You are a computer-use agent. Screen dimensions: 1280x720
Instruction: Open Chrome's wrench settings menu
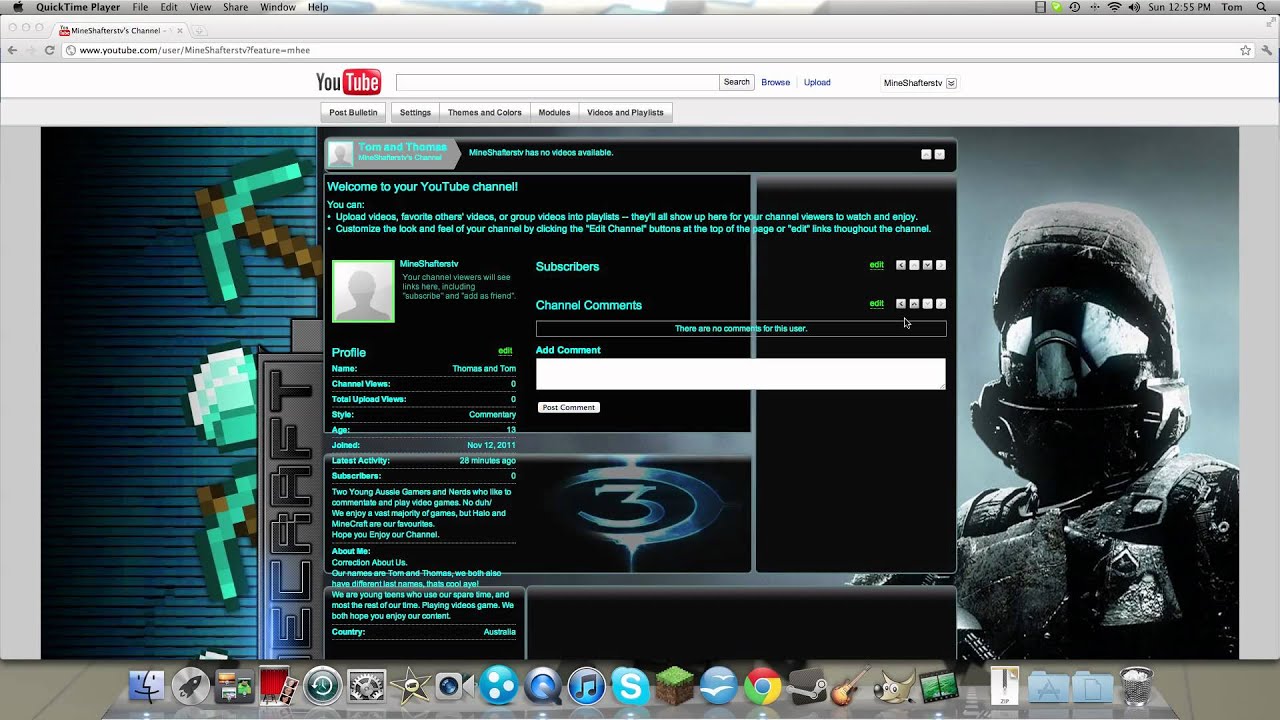coord(1265,50)
